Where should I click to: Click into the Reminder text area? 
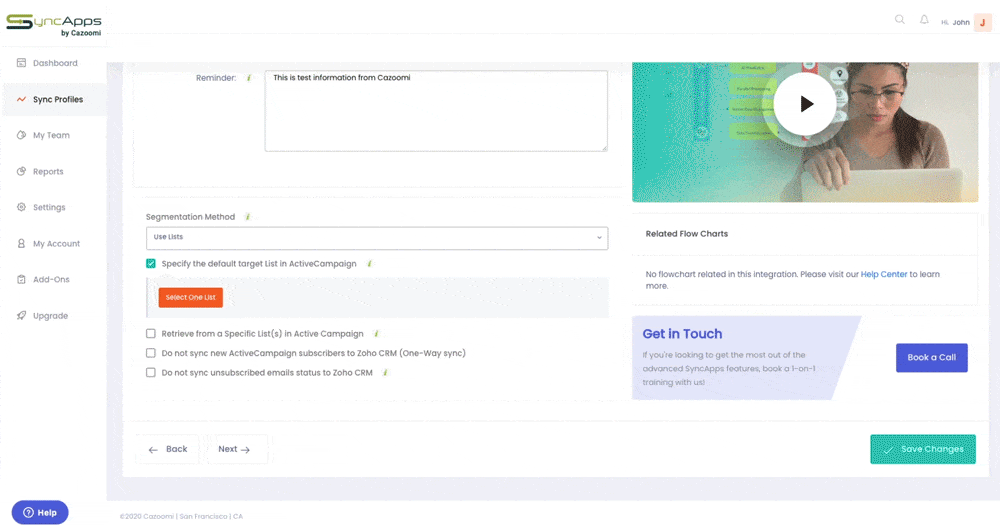pos(436,111)
